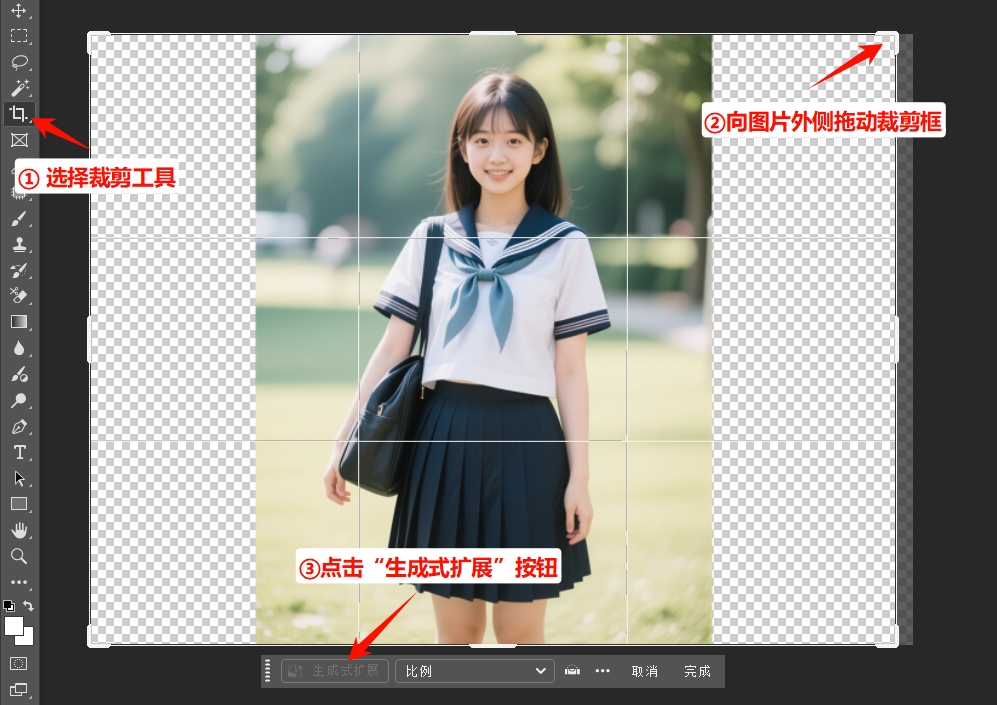
Task: Open the 比例 ratio dropdown
Action: pyautogui.click(x=475, y=671)
